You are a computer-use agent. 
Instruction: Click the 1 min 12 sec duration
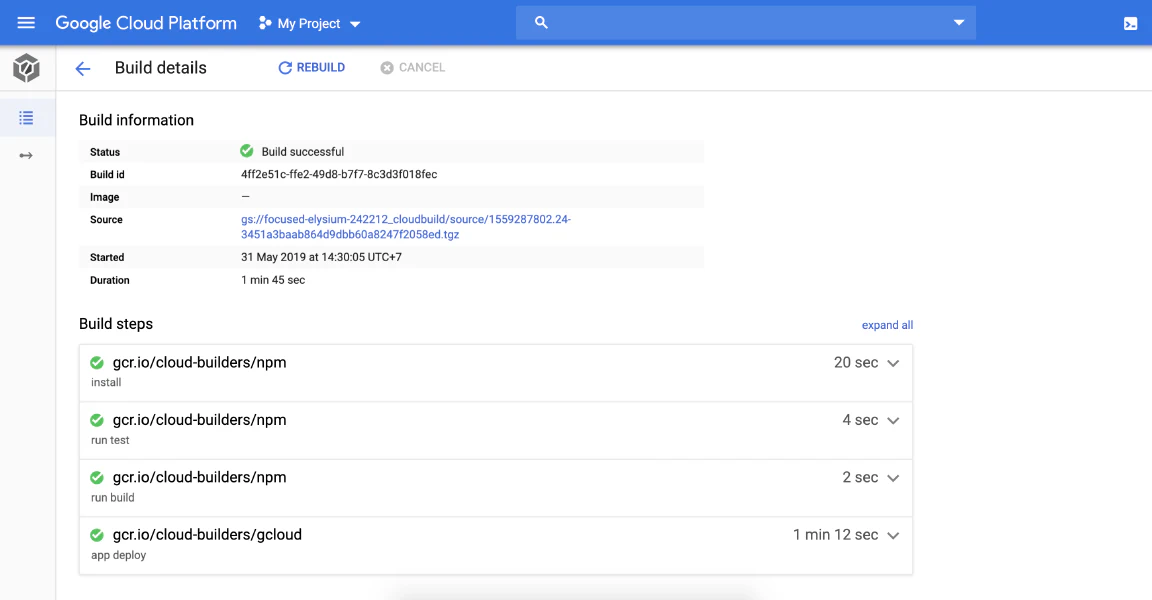tap(835, 535)
